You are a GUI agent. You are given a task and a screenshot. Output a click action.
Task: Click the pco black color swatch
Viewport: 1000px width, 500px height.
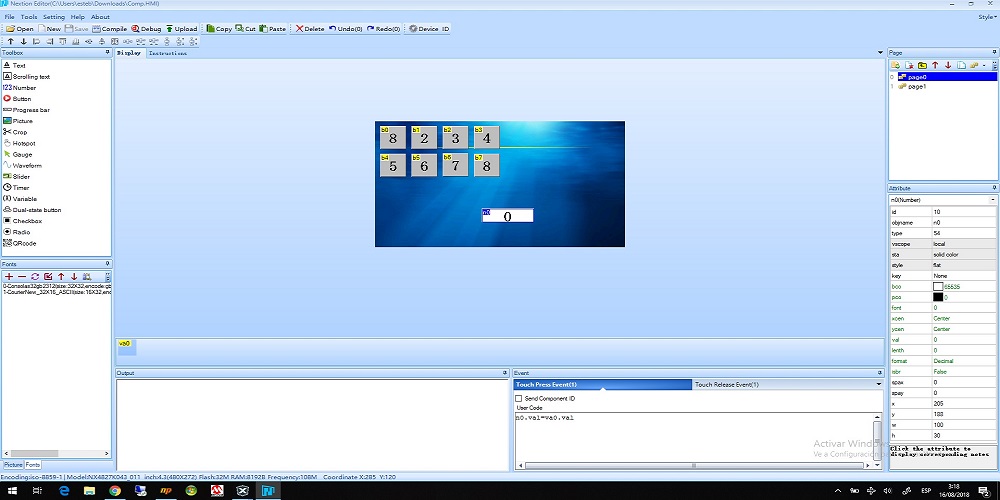click(938, 297)
